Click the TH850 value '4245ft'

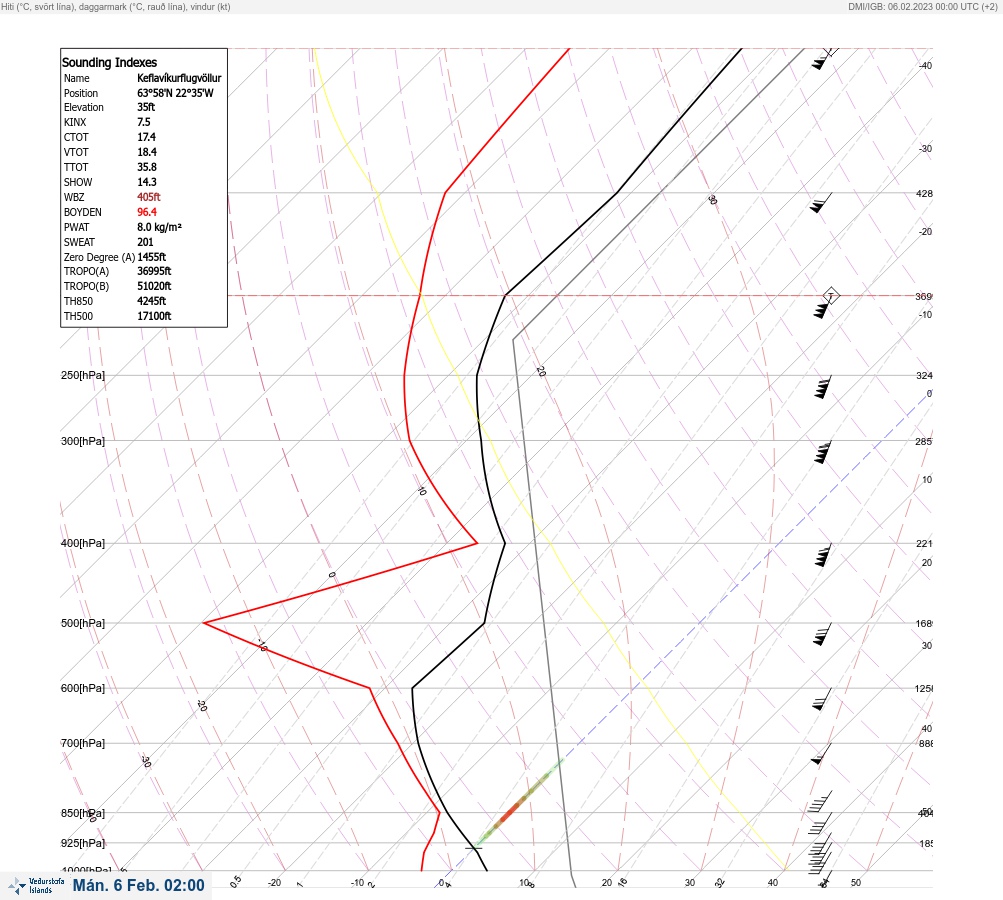pyautogui.click(x=152, y=301)
